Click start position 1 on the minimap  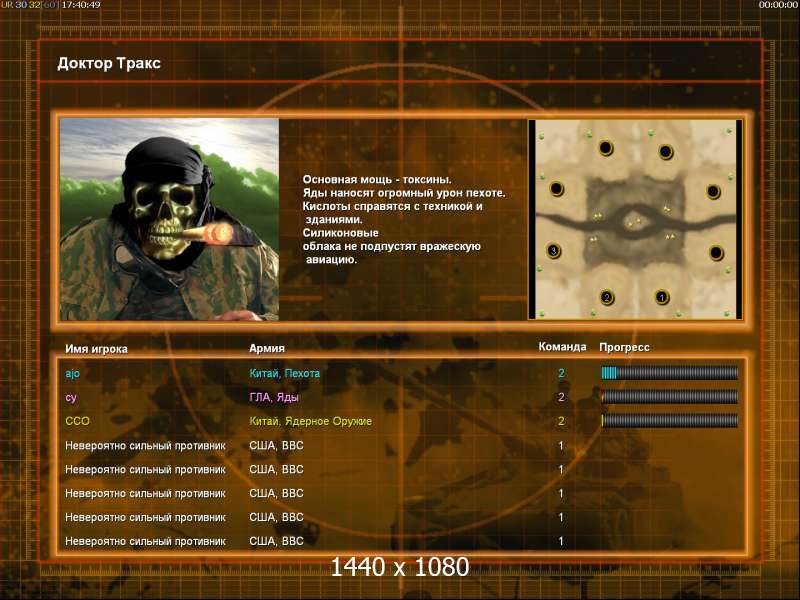662,297
